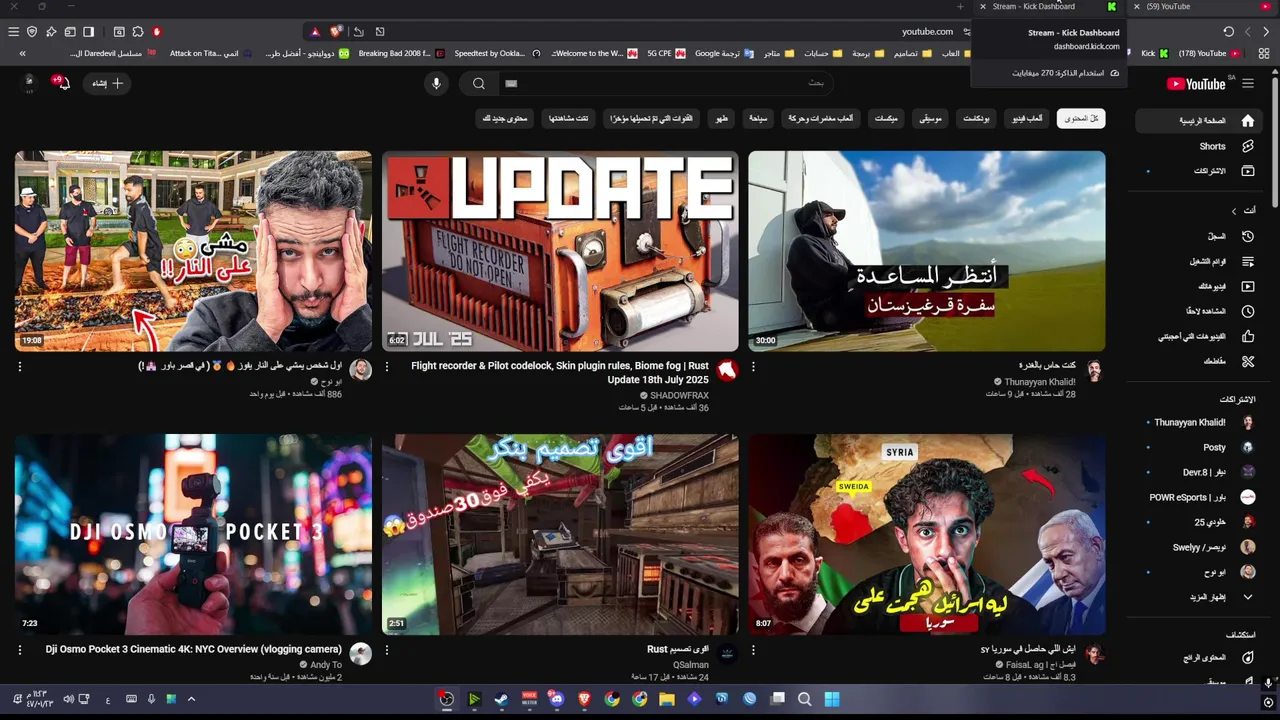Show hidden tray icons chevron

click(191, 699)
